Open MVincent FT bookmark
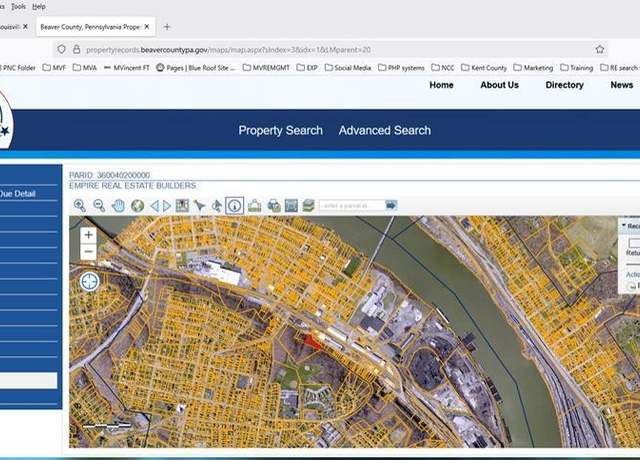 127,68
